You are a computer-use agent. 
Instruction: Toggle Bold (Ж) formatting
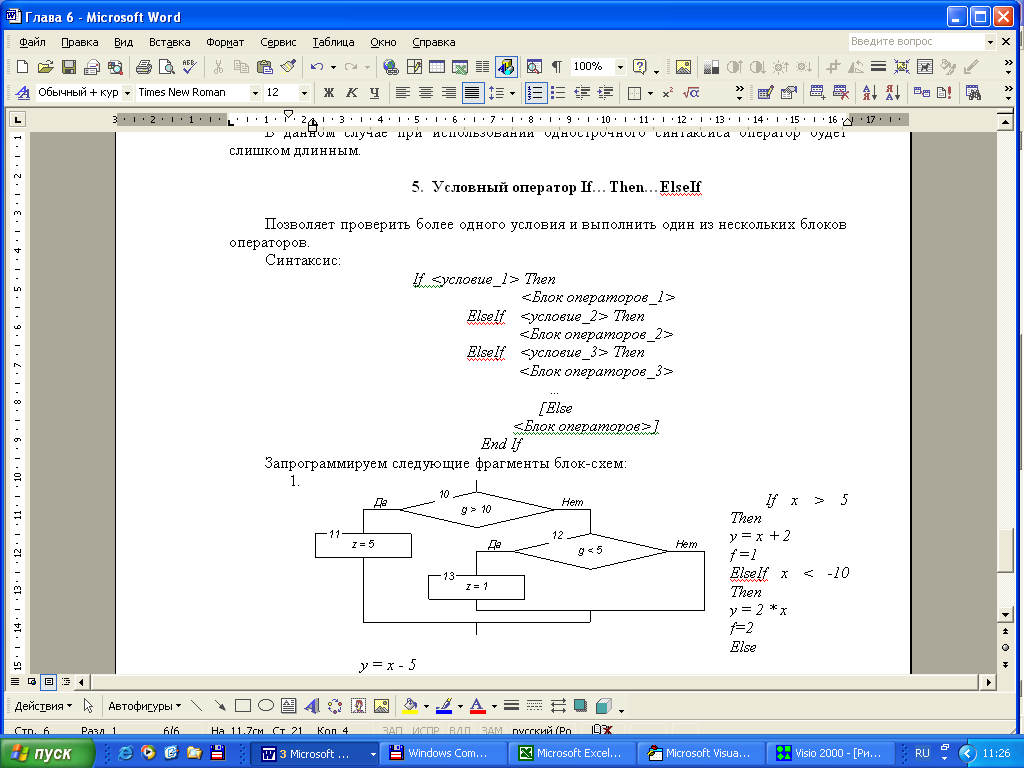tap(328, 93)
